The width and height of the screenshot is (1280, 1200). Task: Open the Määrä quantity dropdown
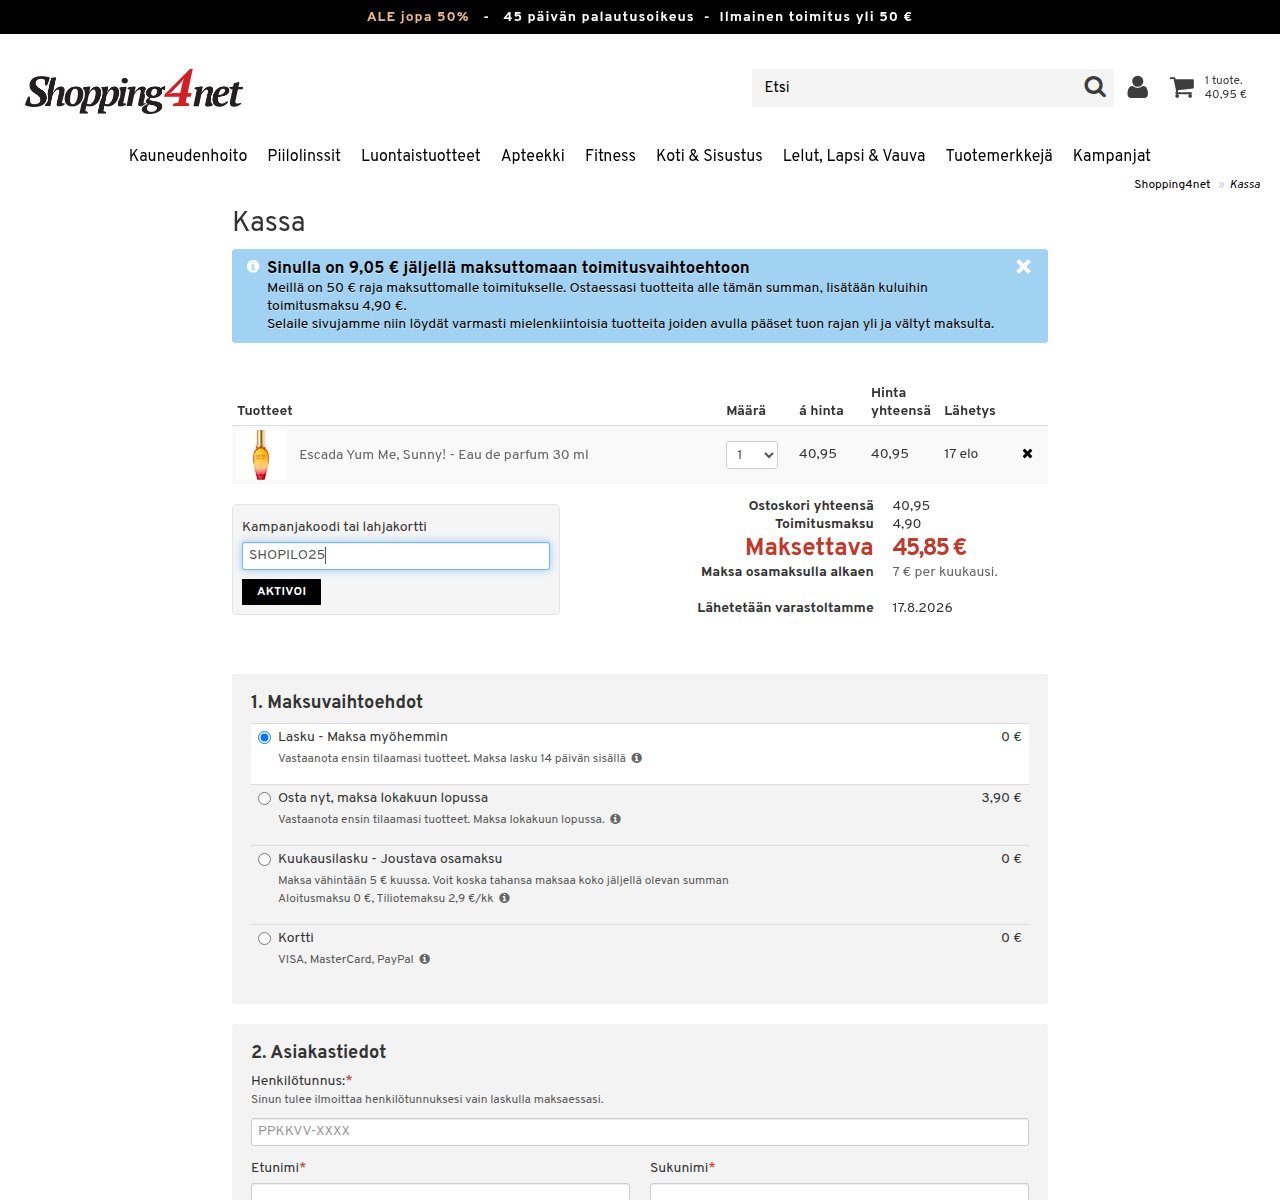pyautogui.click(x=752, y=455)
